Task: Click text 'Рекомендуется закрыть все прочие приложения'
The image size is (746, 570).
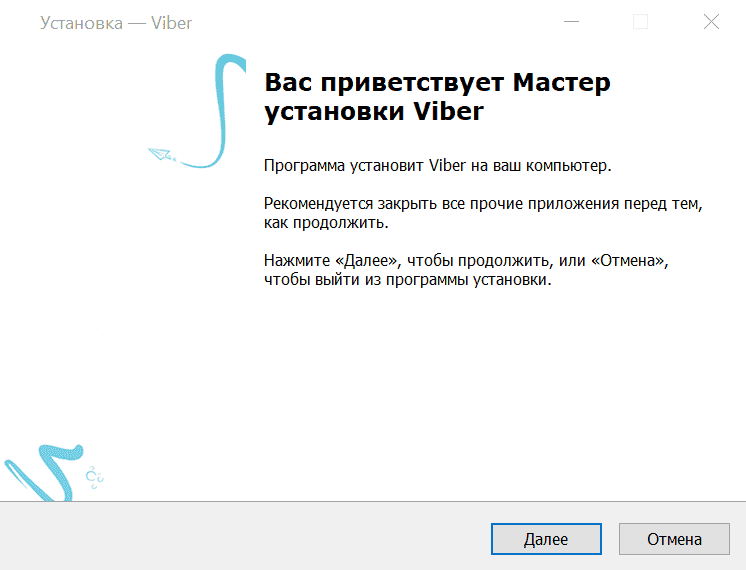Action: click(442, 204)
